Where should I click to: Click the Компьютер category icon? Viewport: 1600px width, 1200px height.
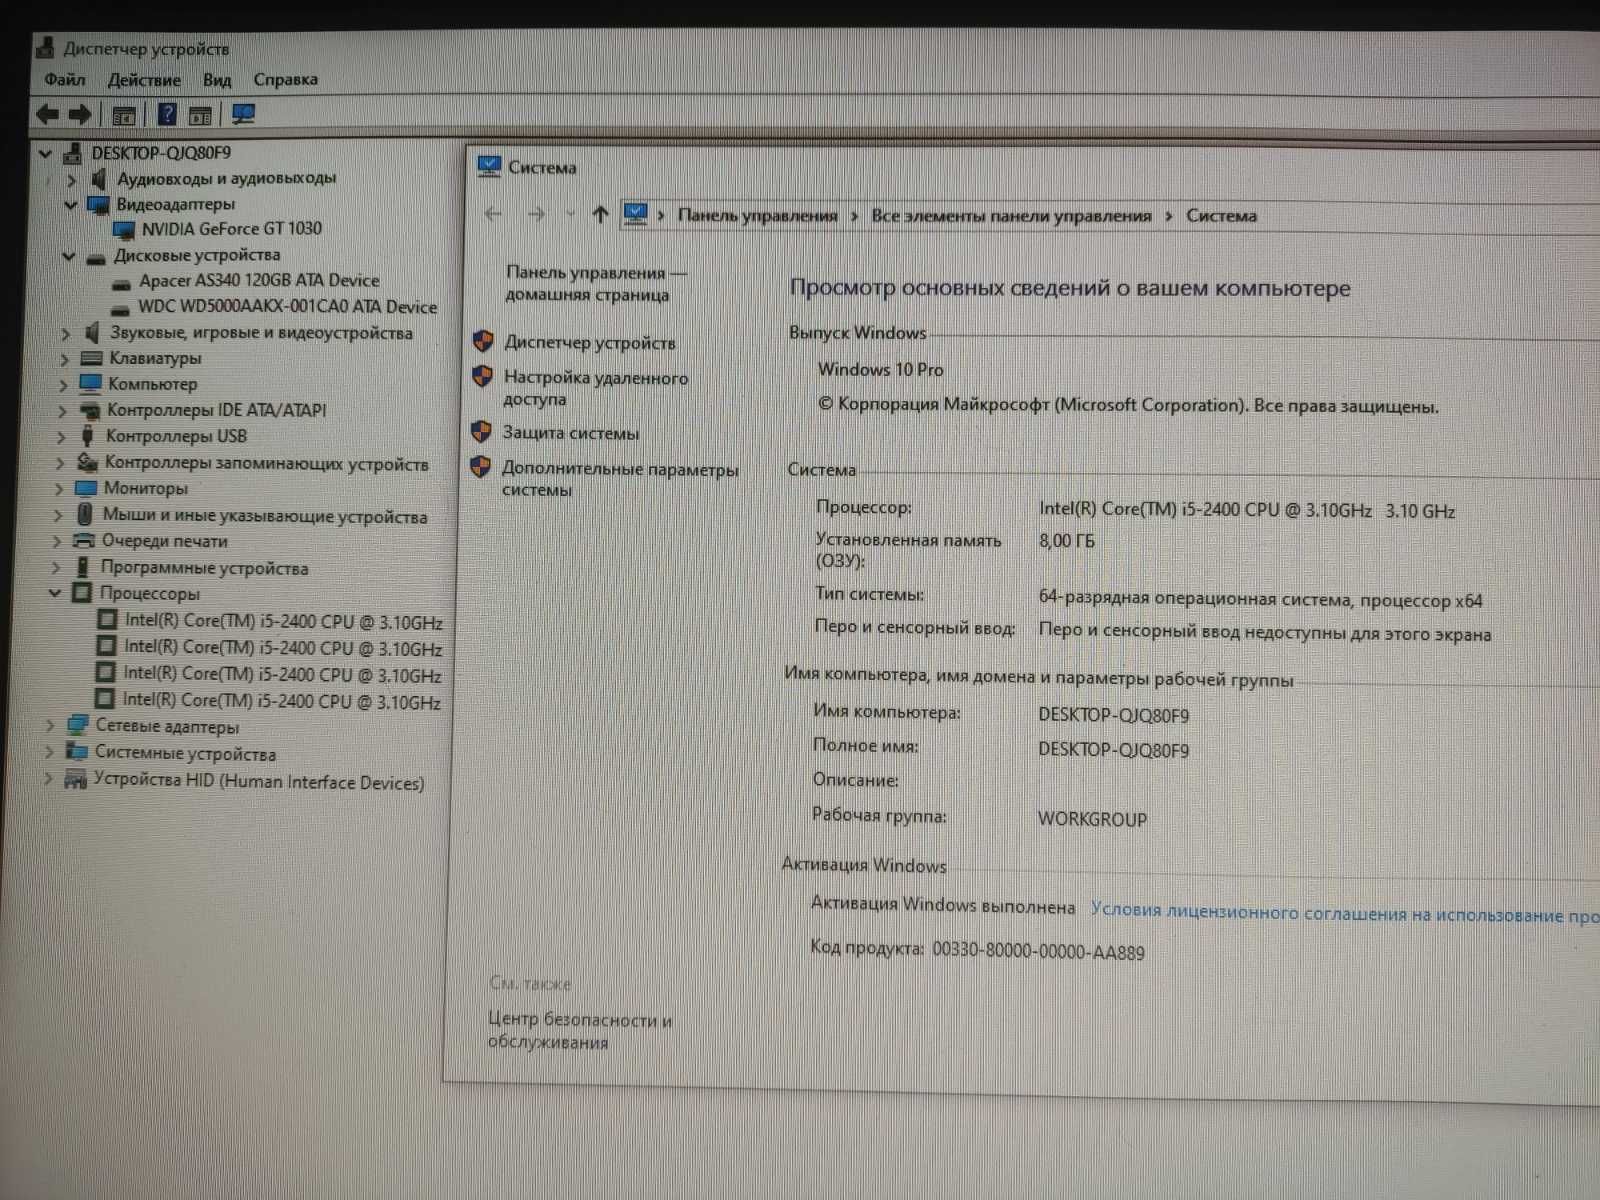tap(90, 383)
